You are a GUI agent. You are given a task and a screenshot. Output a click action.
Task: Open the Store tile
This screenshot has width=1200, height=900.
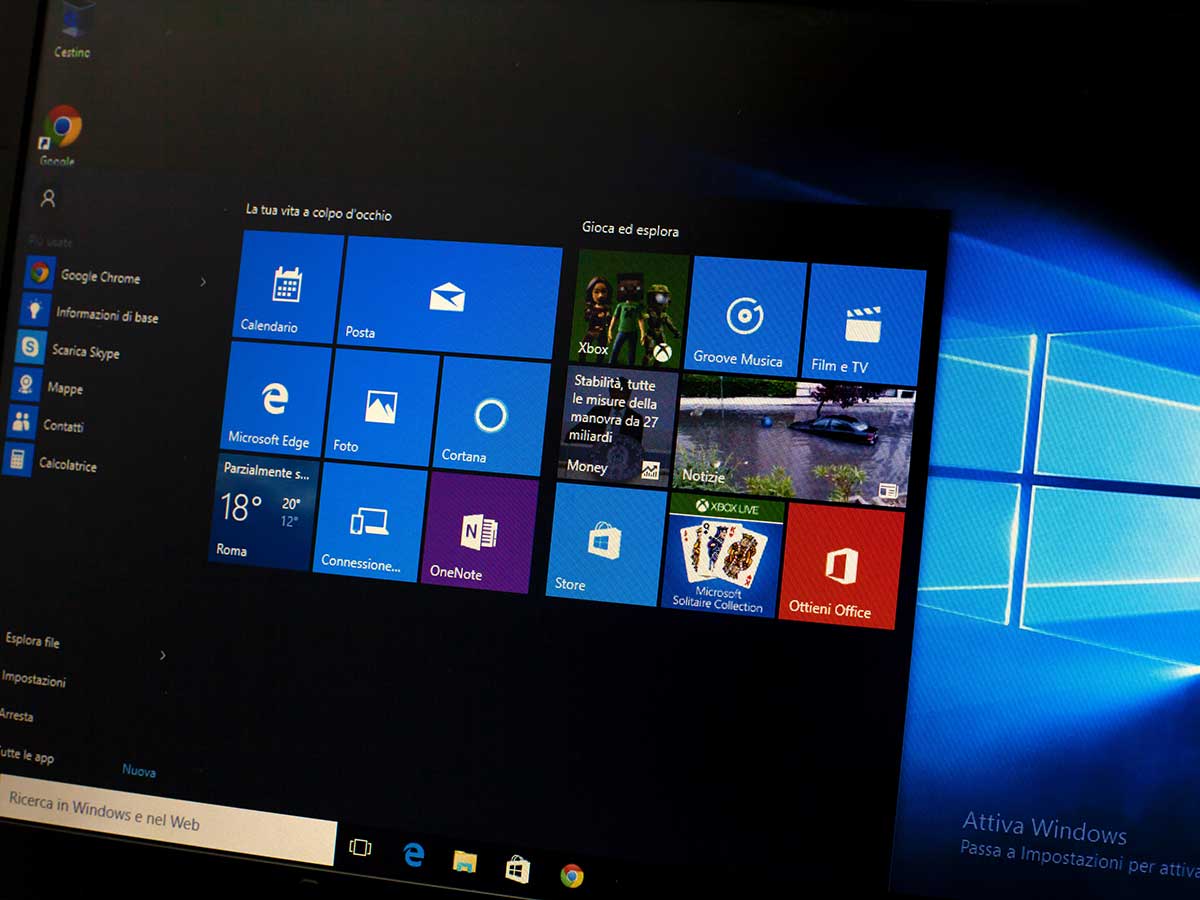pyautogui.click(x=606, y=544)
